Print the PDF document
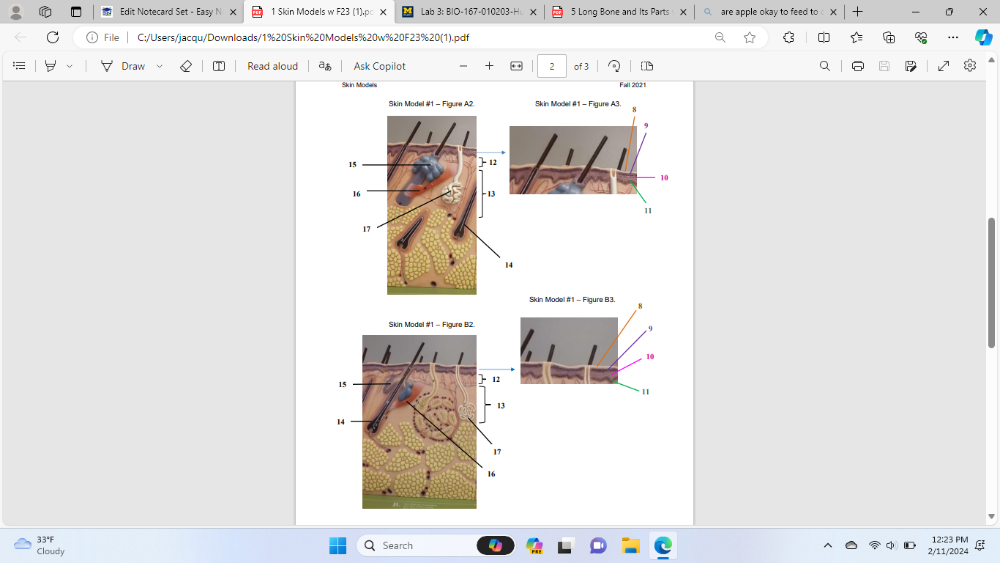Screen dimensions: 1000x563 (x=858, y=66)
